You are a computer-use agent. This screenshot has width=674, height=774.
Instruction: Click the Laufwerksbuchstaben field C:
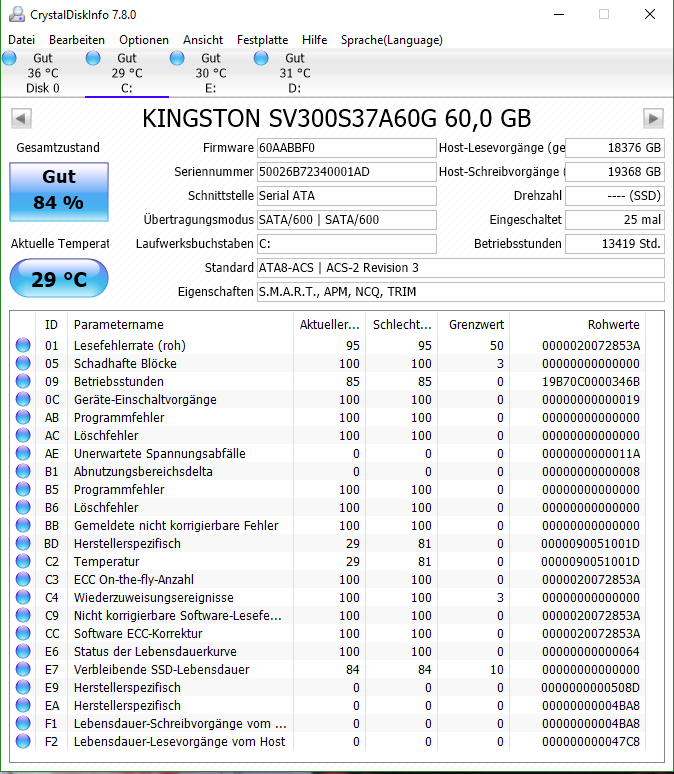(x=347, y=244)
